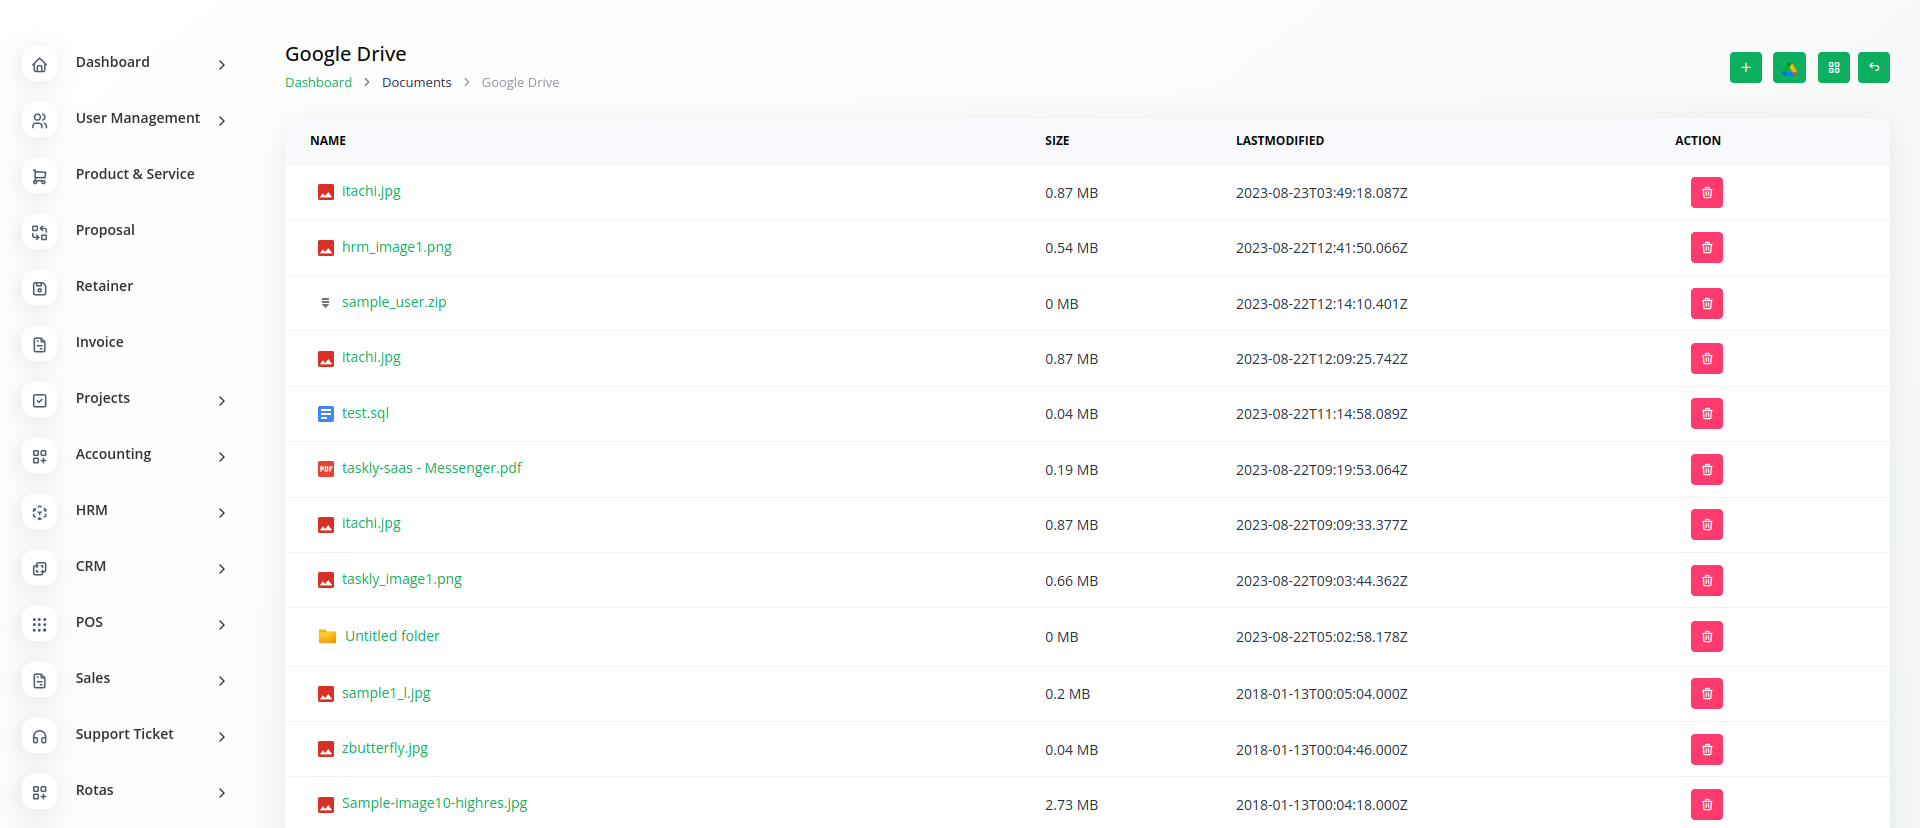Open Product & Service menu item

coord(135,174)
